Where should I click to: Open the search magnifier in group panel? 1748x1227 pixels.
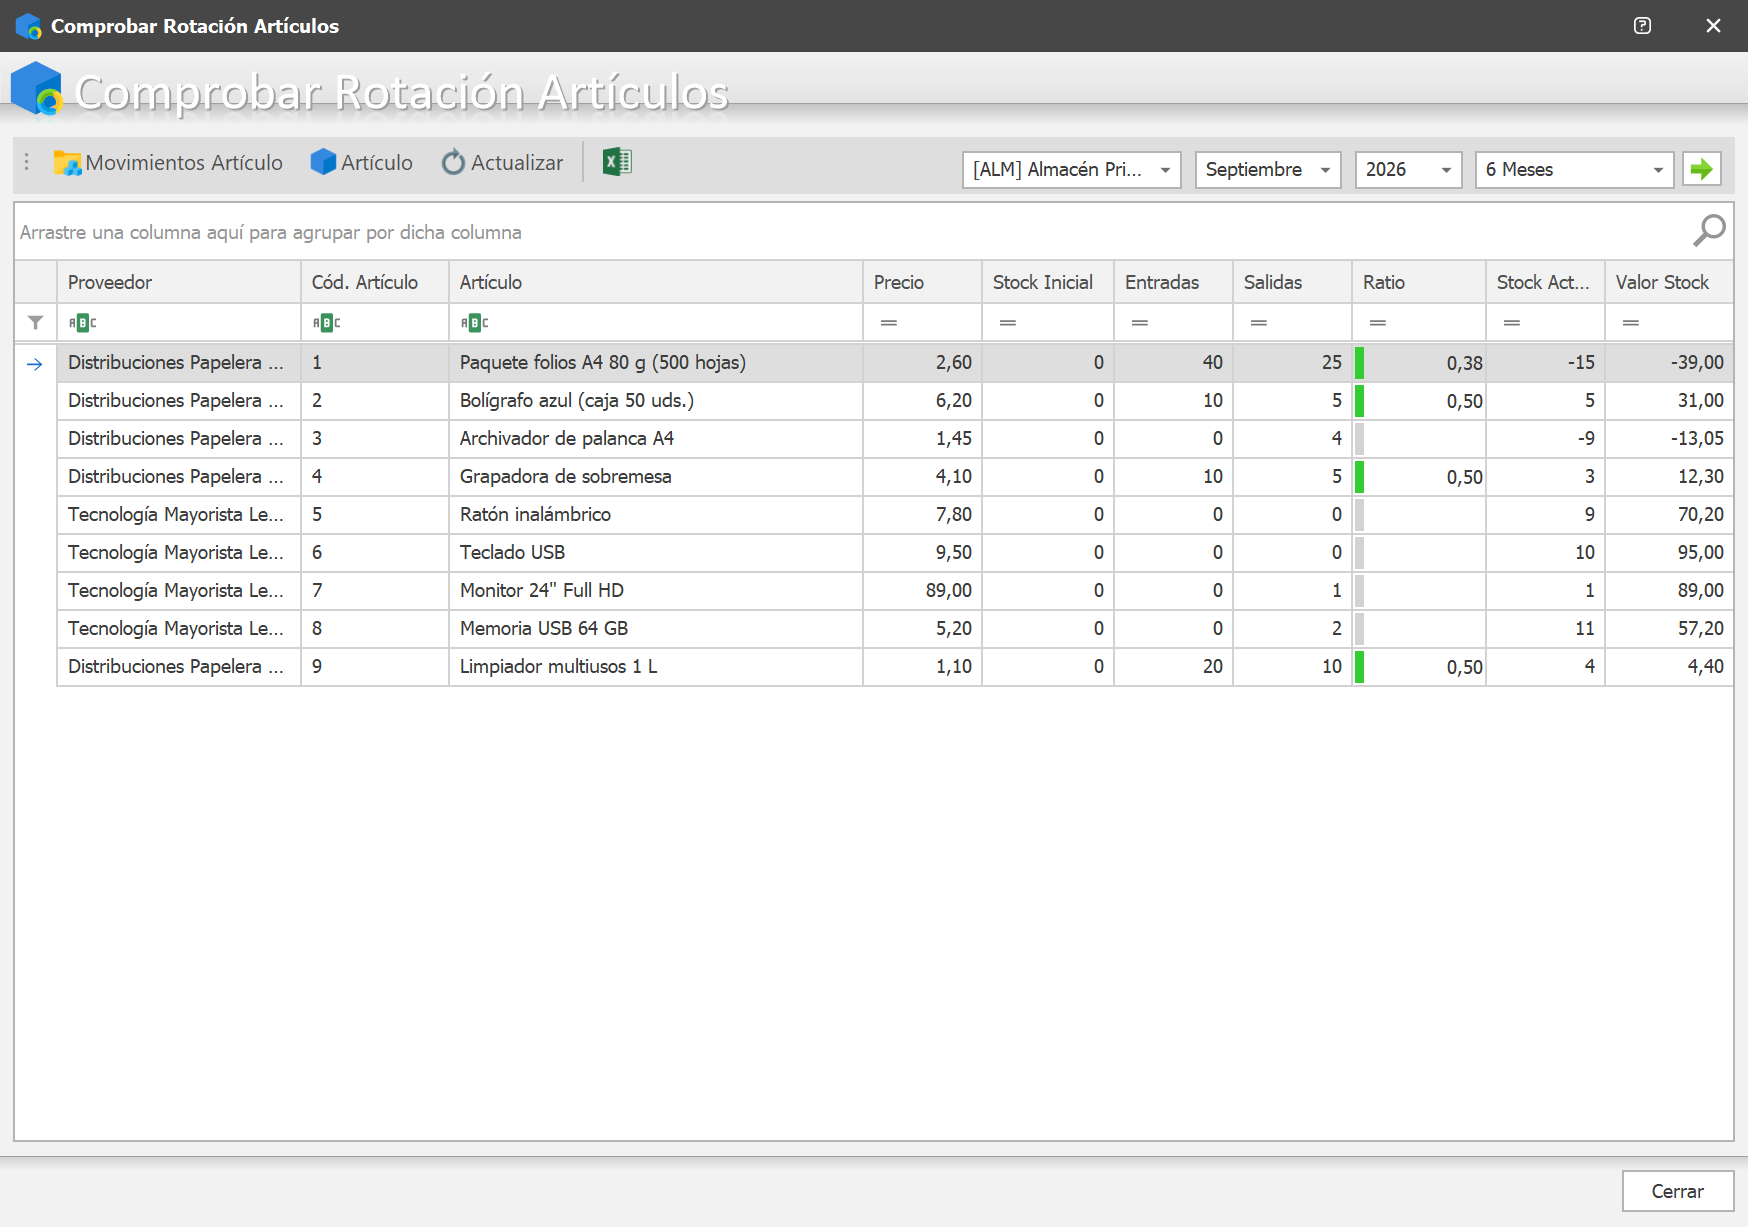tap(1709, 231)
